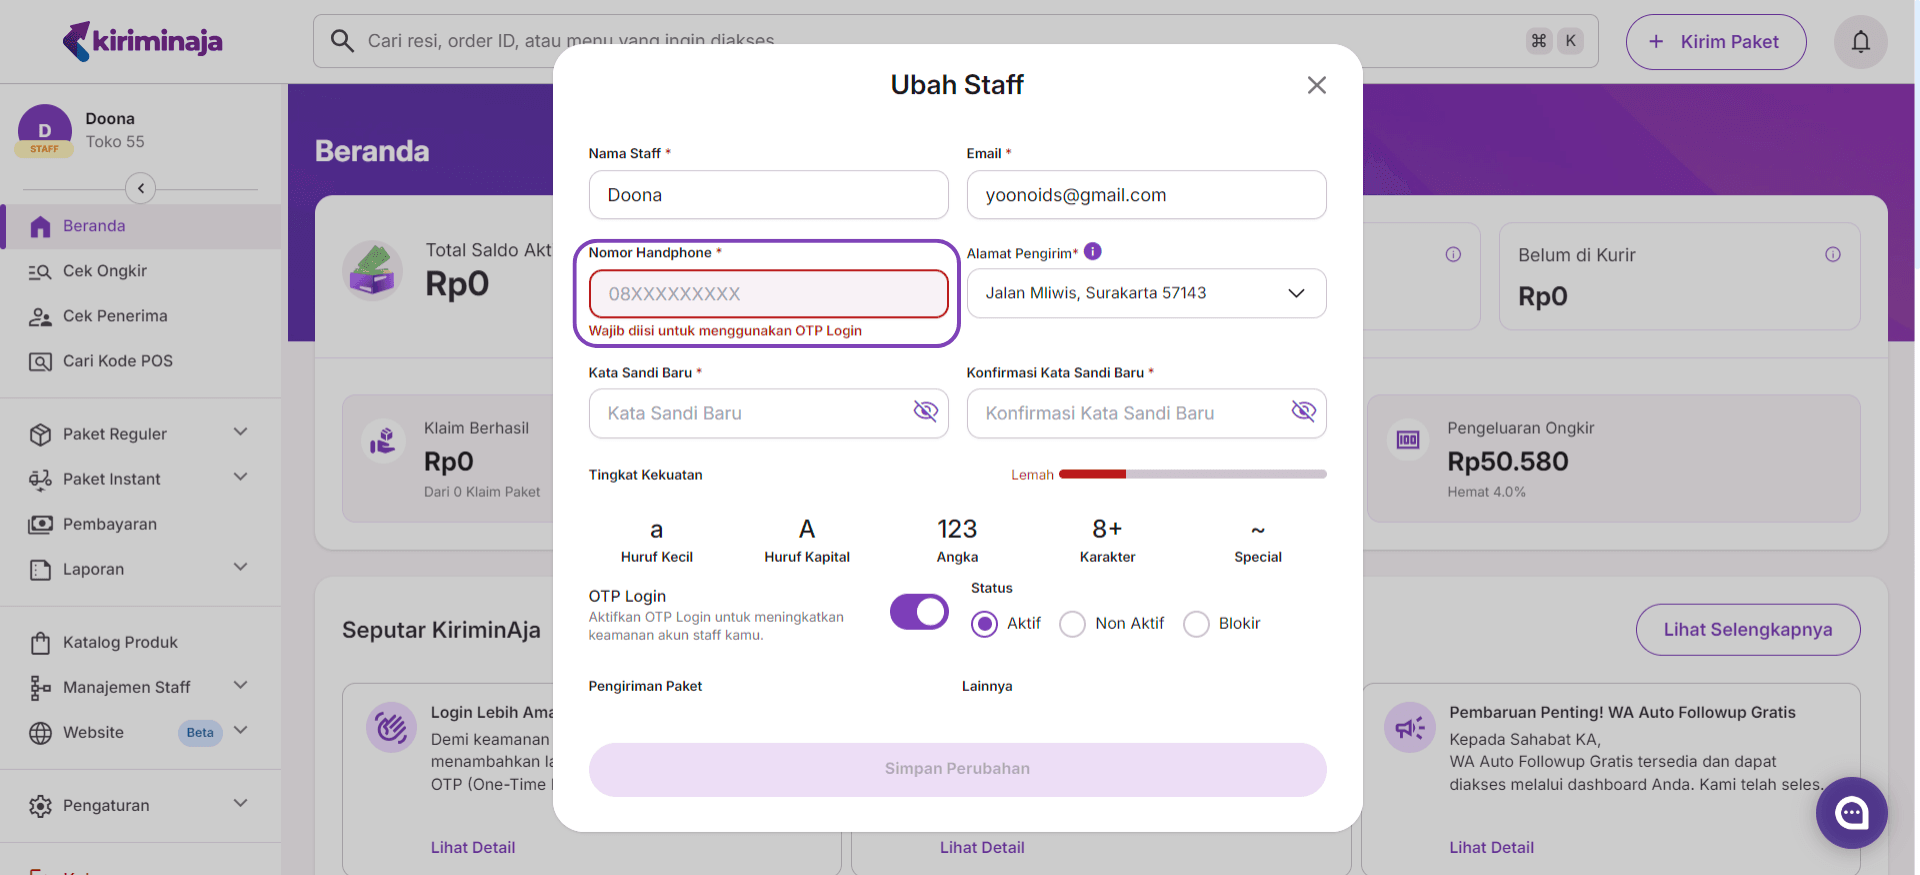This screenshot has height=875, width=1920.
Task: Click the Kirim Paket button
Action: [x=1715, y=42]
